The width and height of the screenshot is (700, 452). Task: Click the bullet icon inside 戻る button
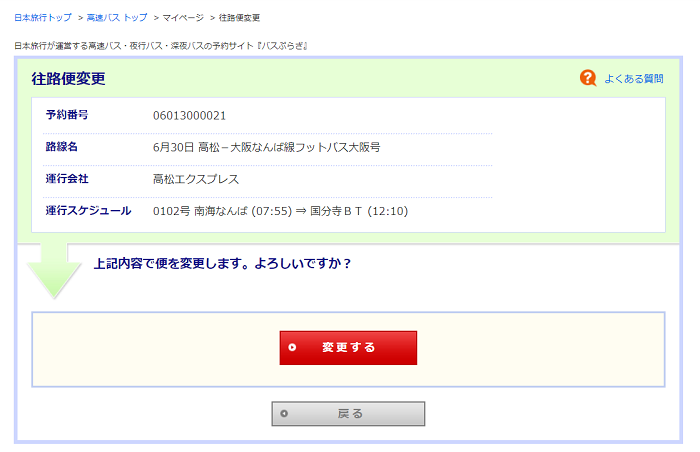tap(284, 414)
